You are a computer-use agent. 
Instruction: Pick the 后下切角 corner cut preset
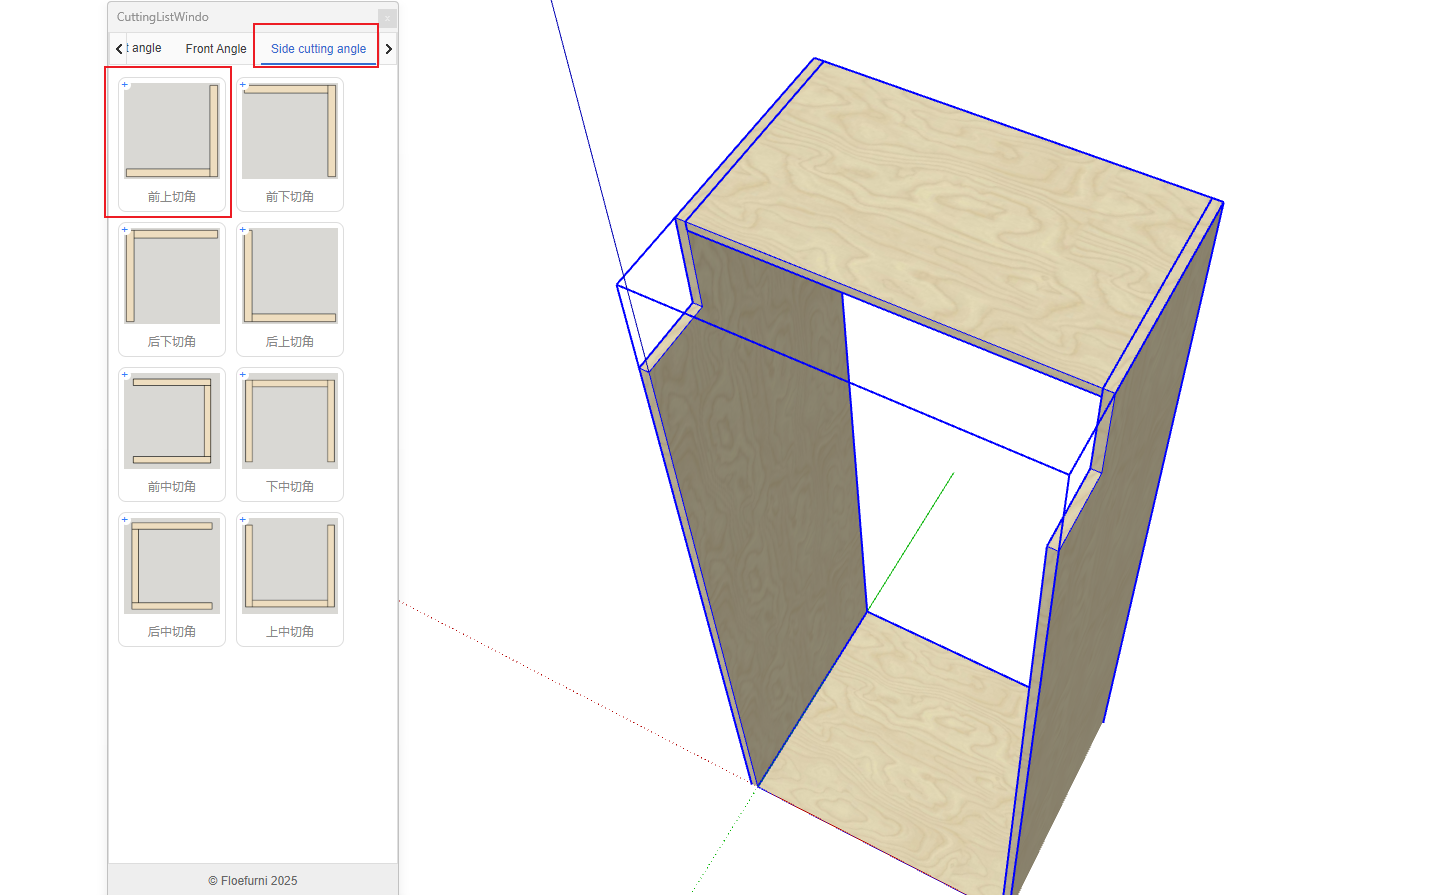coord(171,277)
